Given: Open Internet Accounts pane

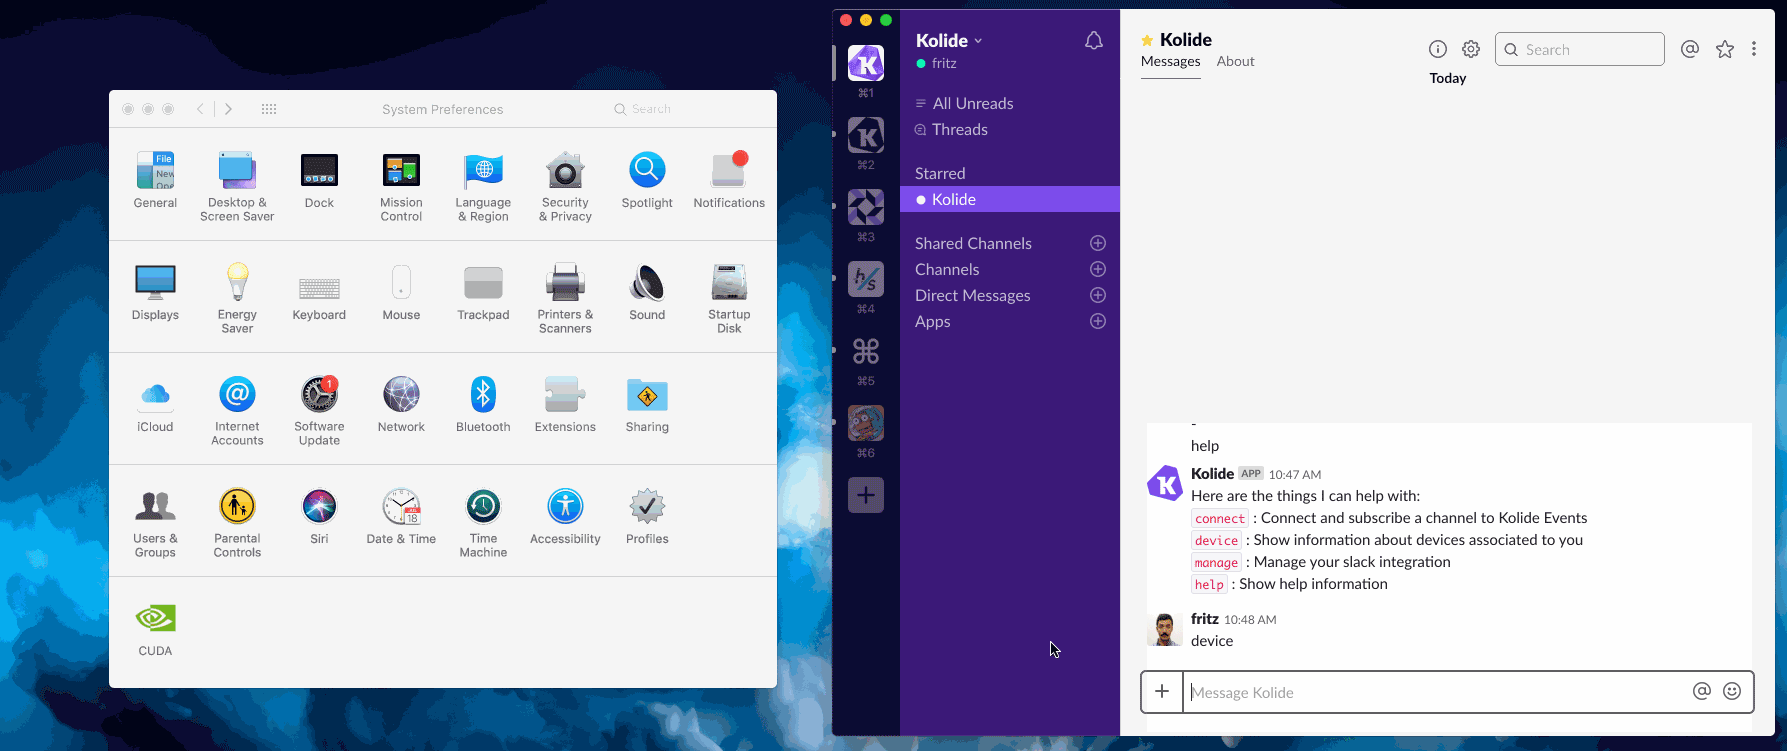Looking at the screenshot, I should [x=237, y=410].
